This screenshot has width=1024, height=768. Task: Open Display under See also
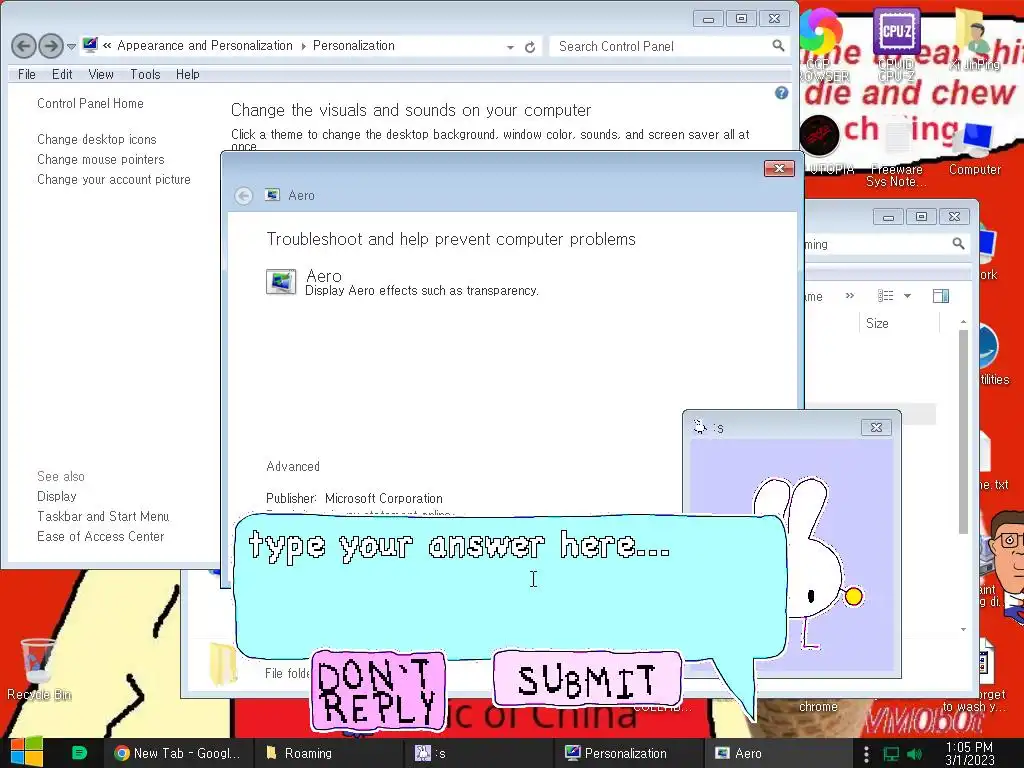pyautogui.click(x=57, y=496)
